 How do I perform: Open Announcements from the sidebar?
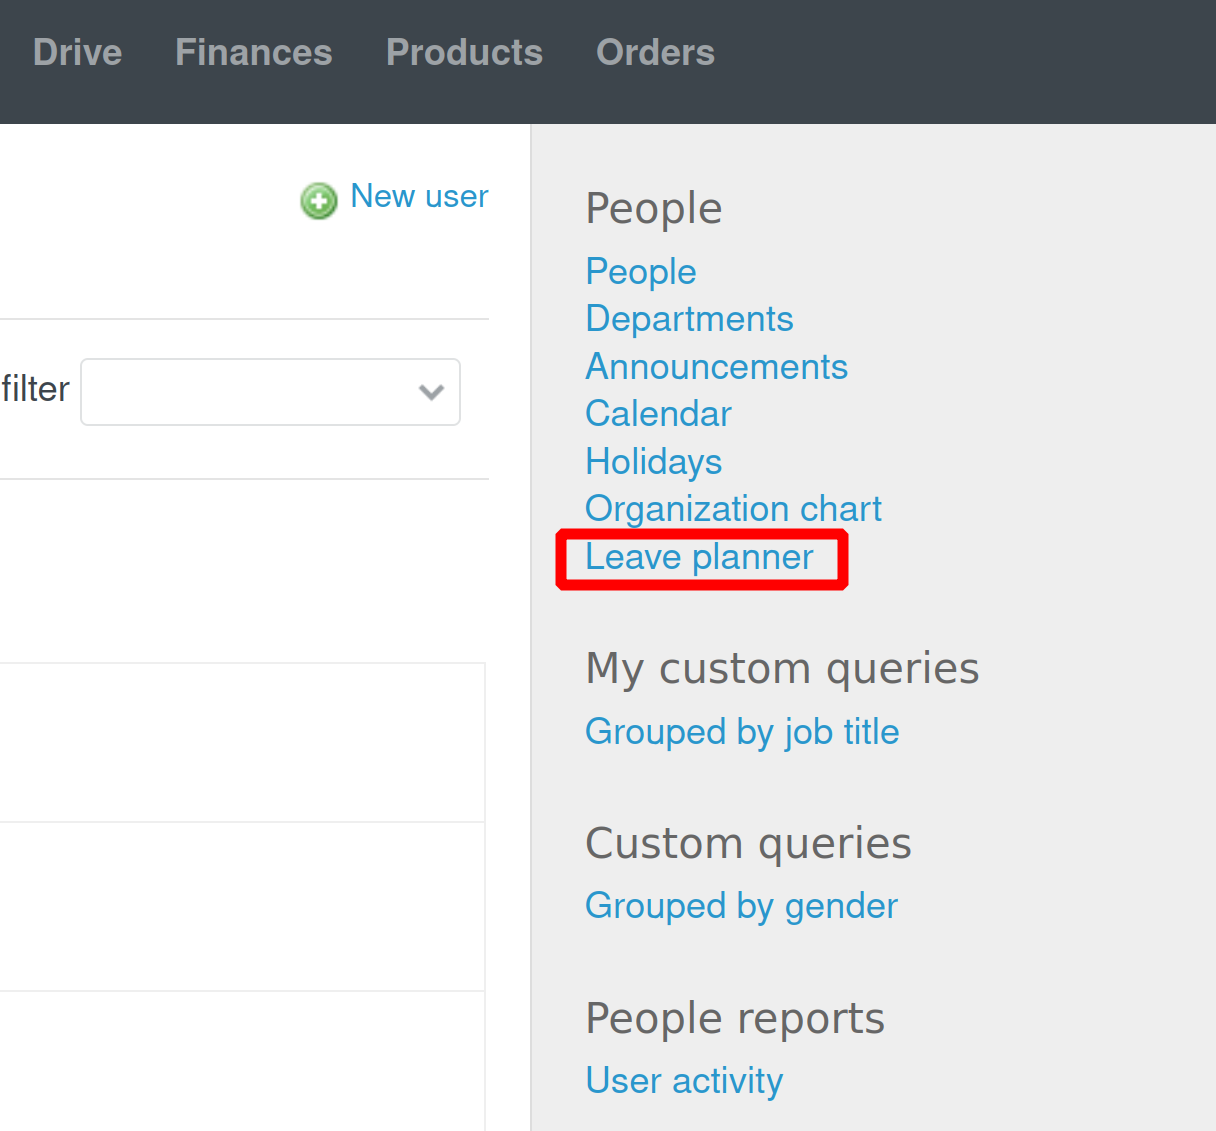(716, 366)
